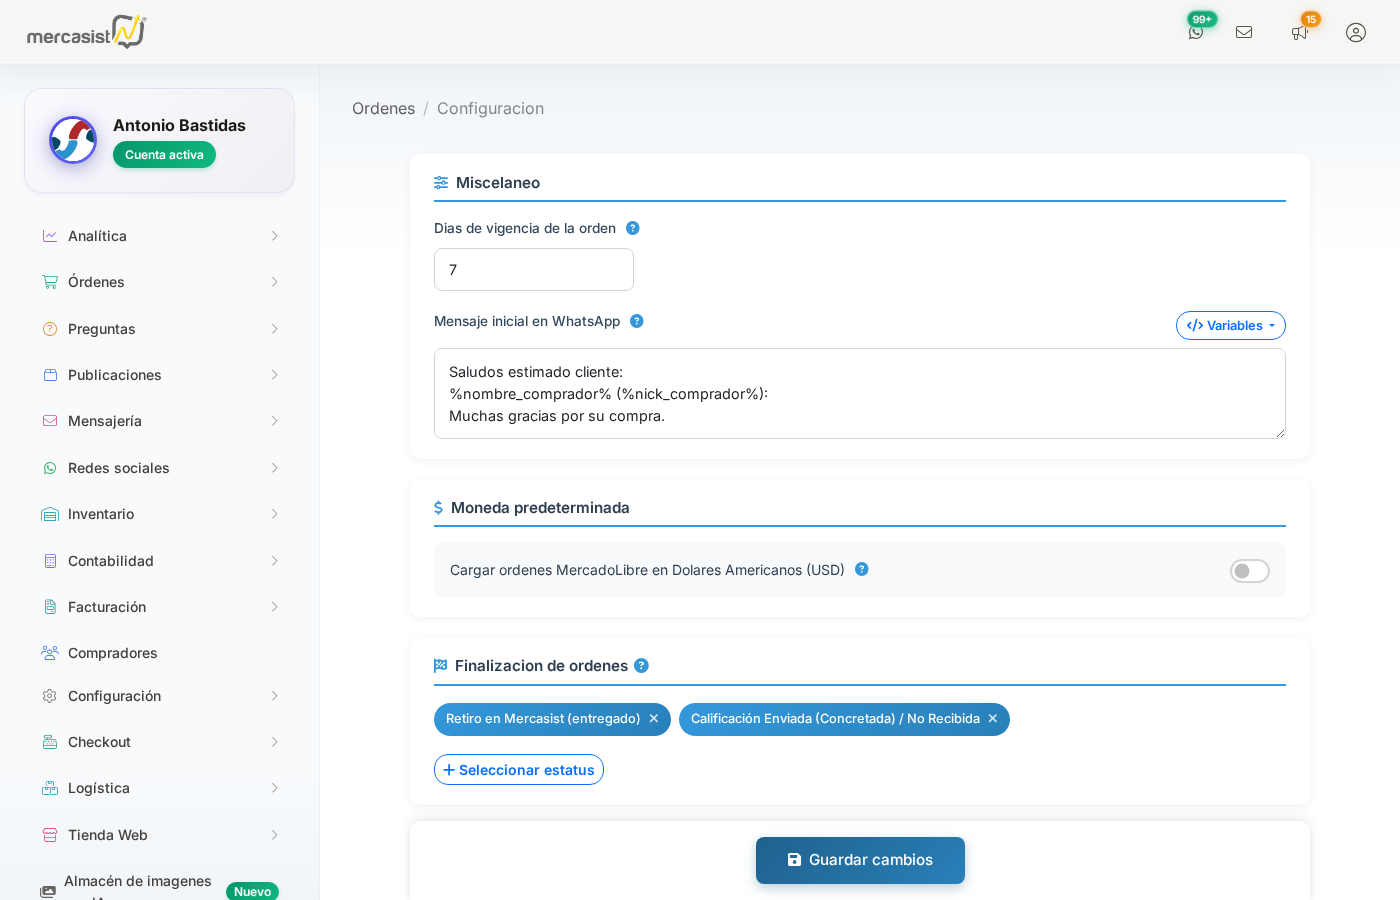Click the mercasist logo to go home
The image size is (1400, 900).
tap(86, 31)
